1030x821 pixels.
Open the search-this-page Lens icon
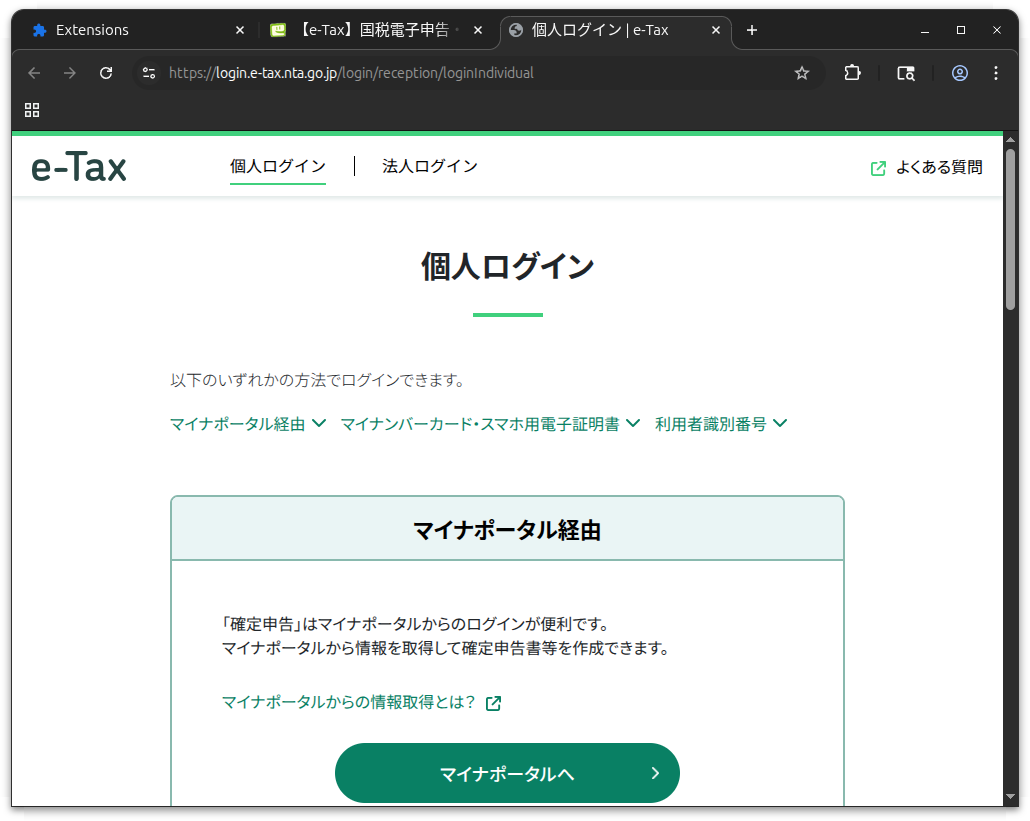(905, 73)
